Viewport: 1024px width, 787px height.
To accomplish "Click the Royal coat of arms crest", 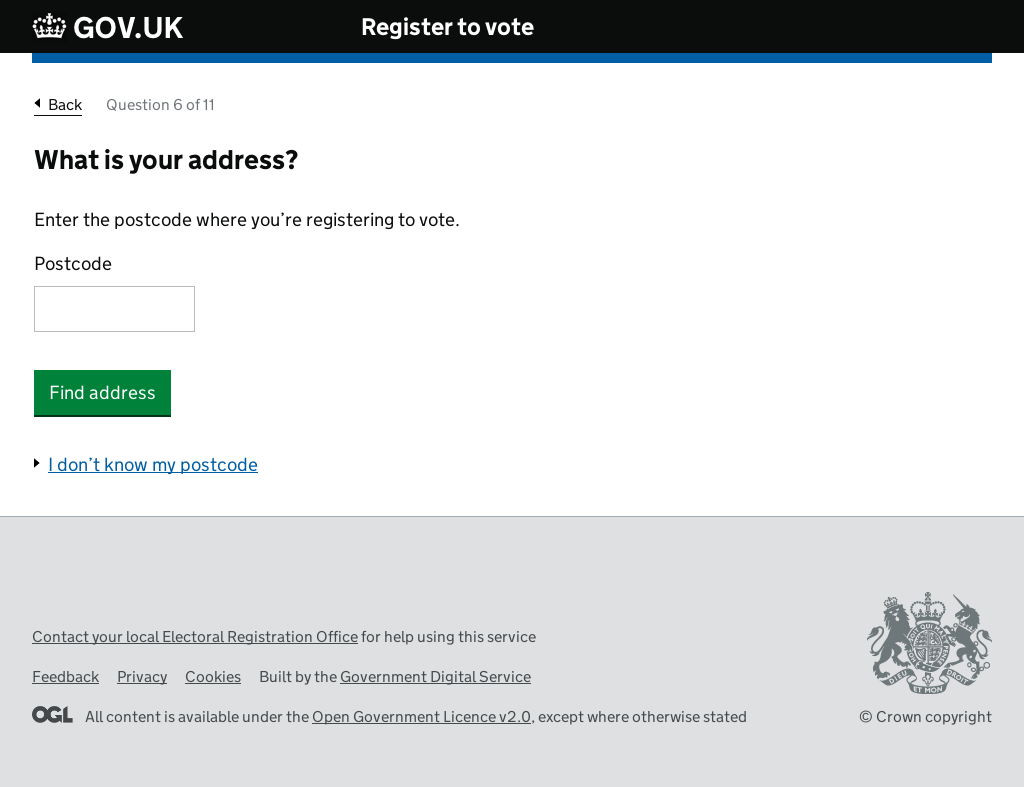I will coord(929,643).
